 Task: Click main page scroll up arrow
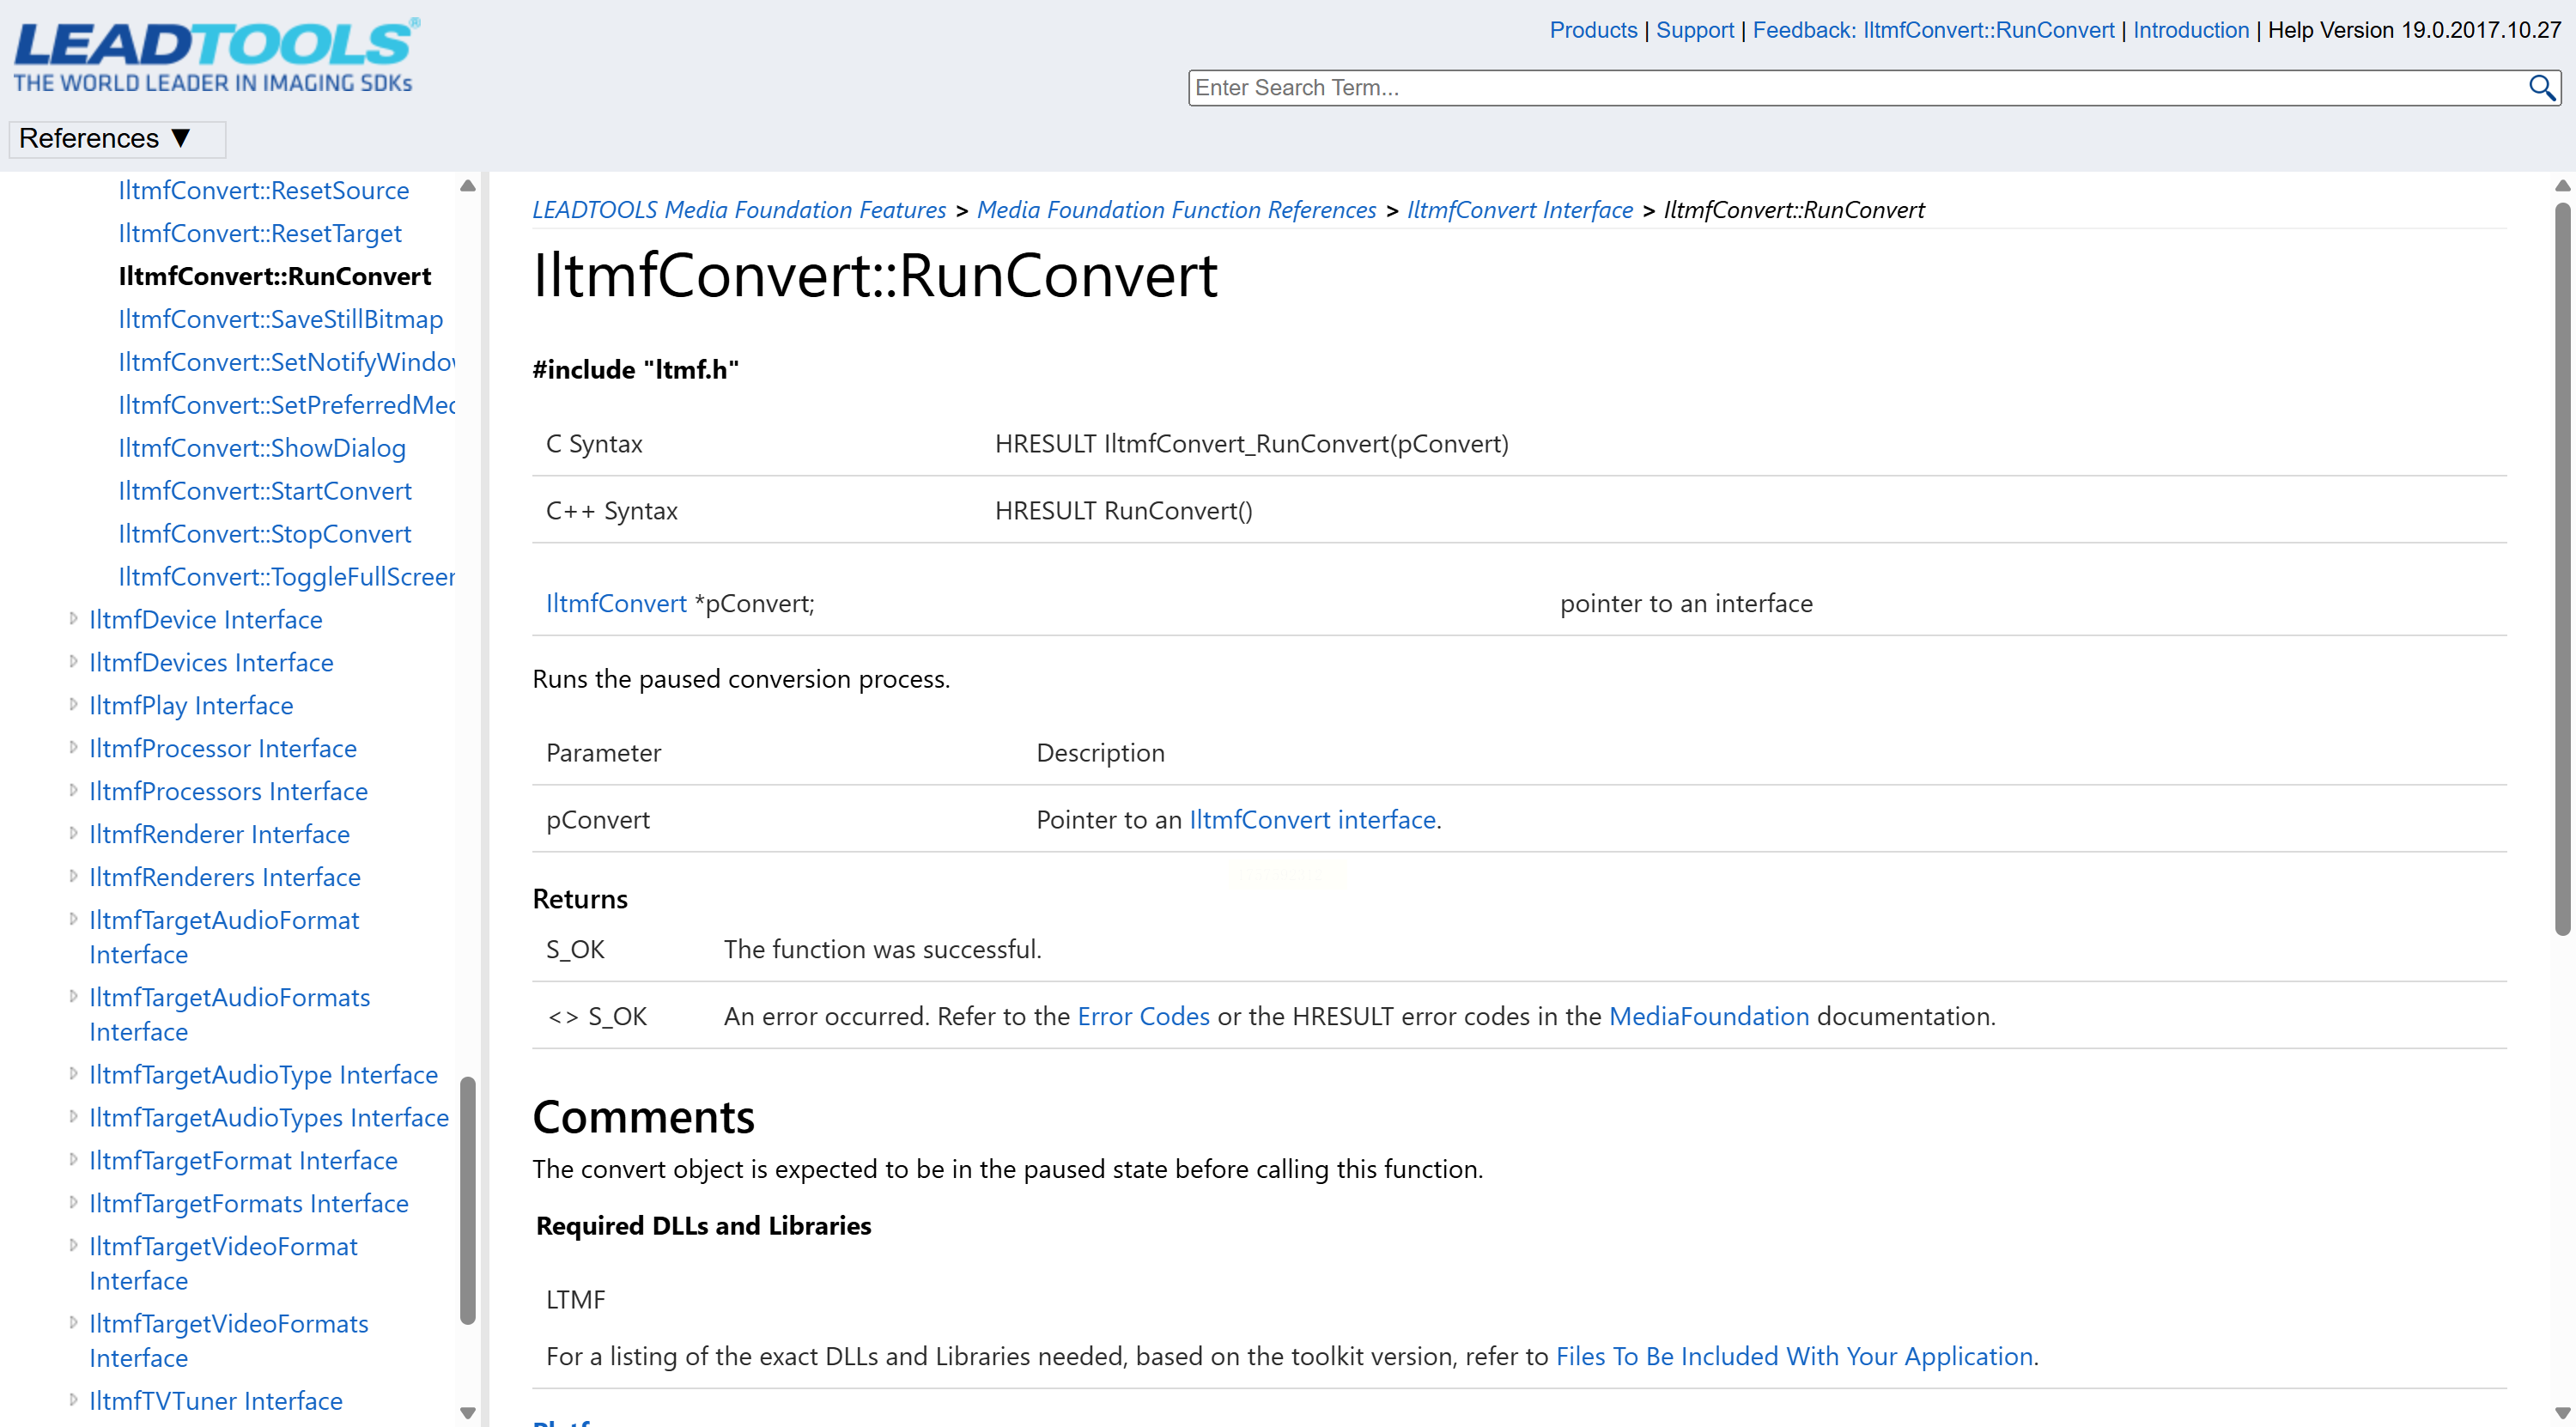coord(2562,186)
